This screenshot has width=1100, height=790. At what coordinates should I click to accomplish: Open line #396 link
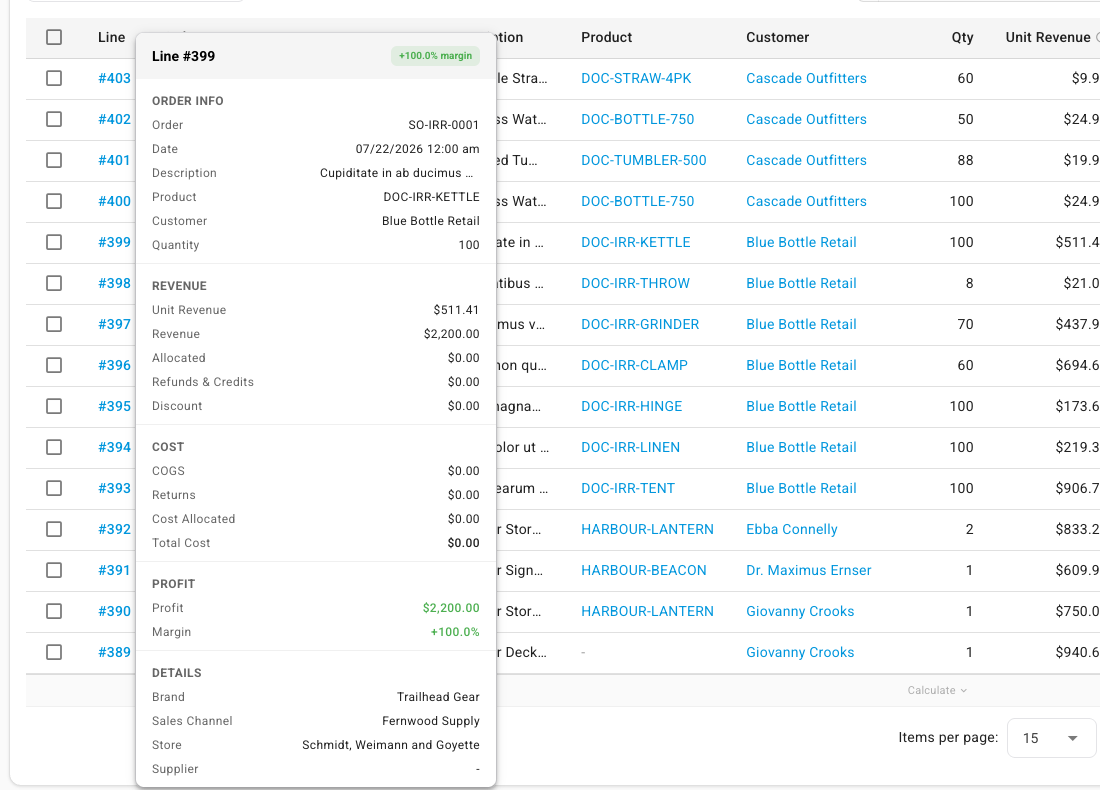(114, 365)
